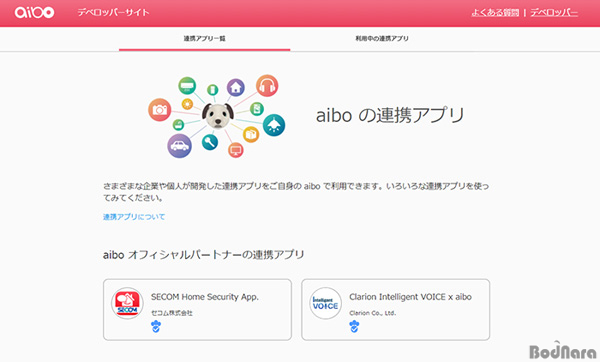
Task: Open the デベロッパーサイト header title
Action: [113, 12]
